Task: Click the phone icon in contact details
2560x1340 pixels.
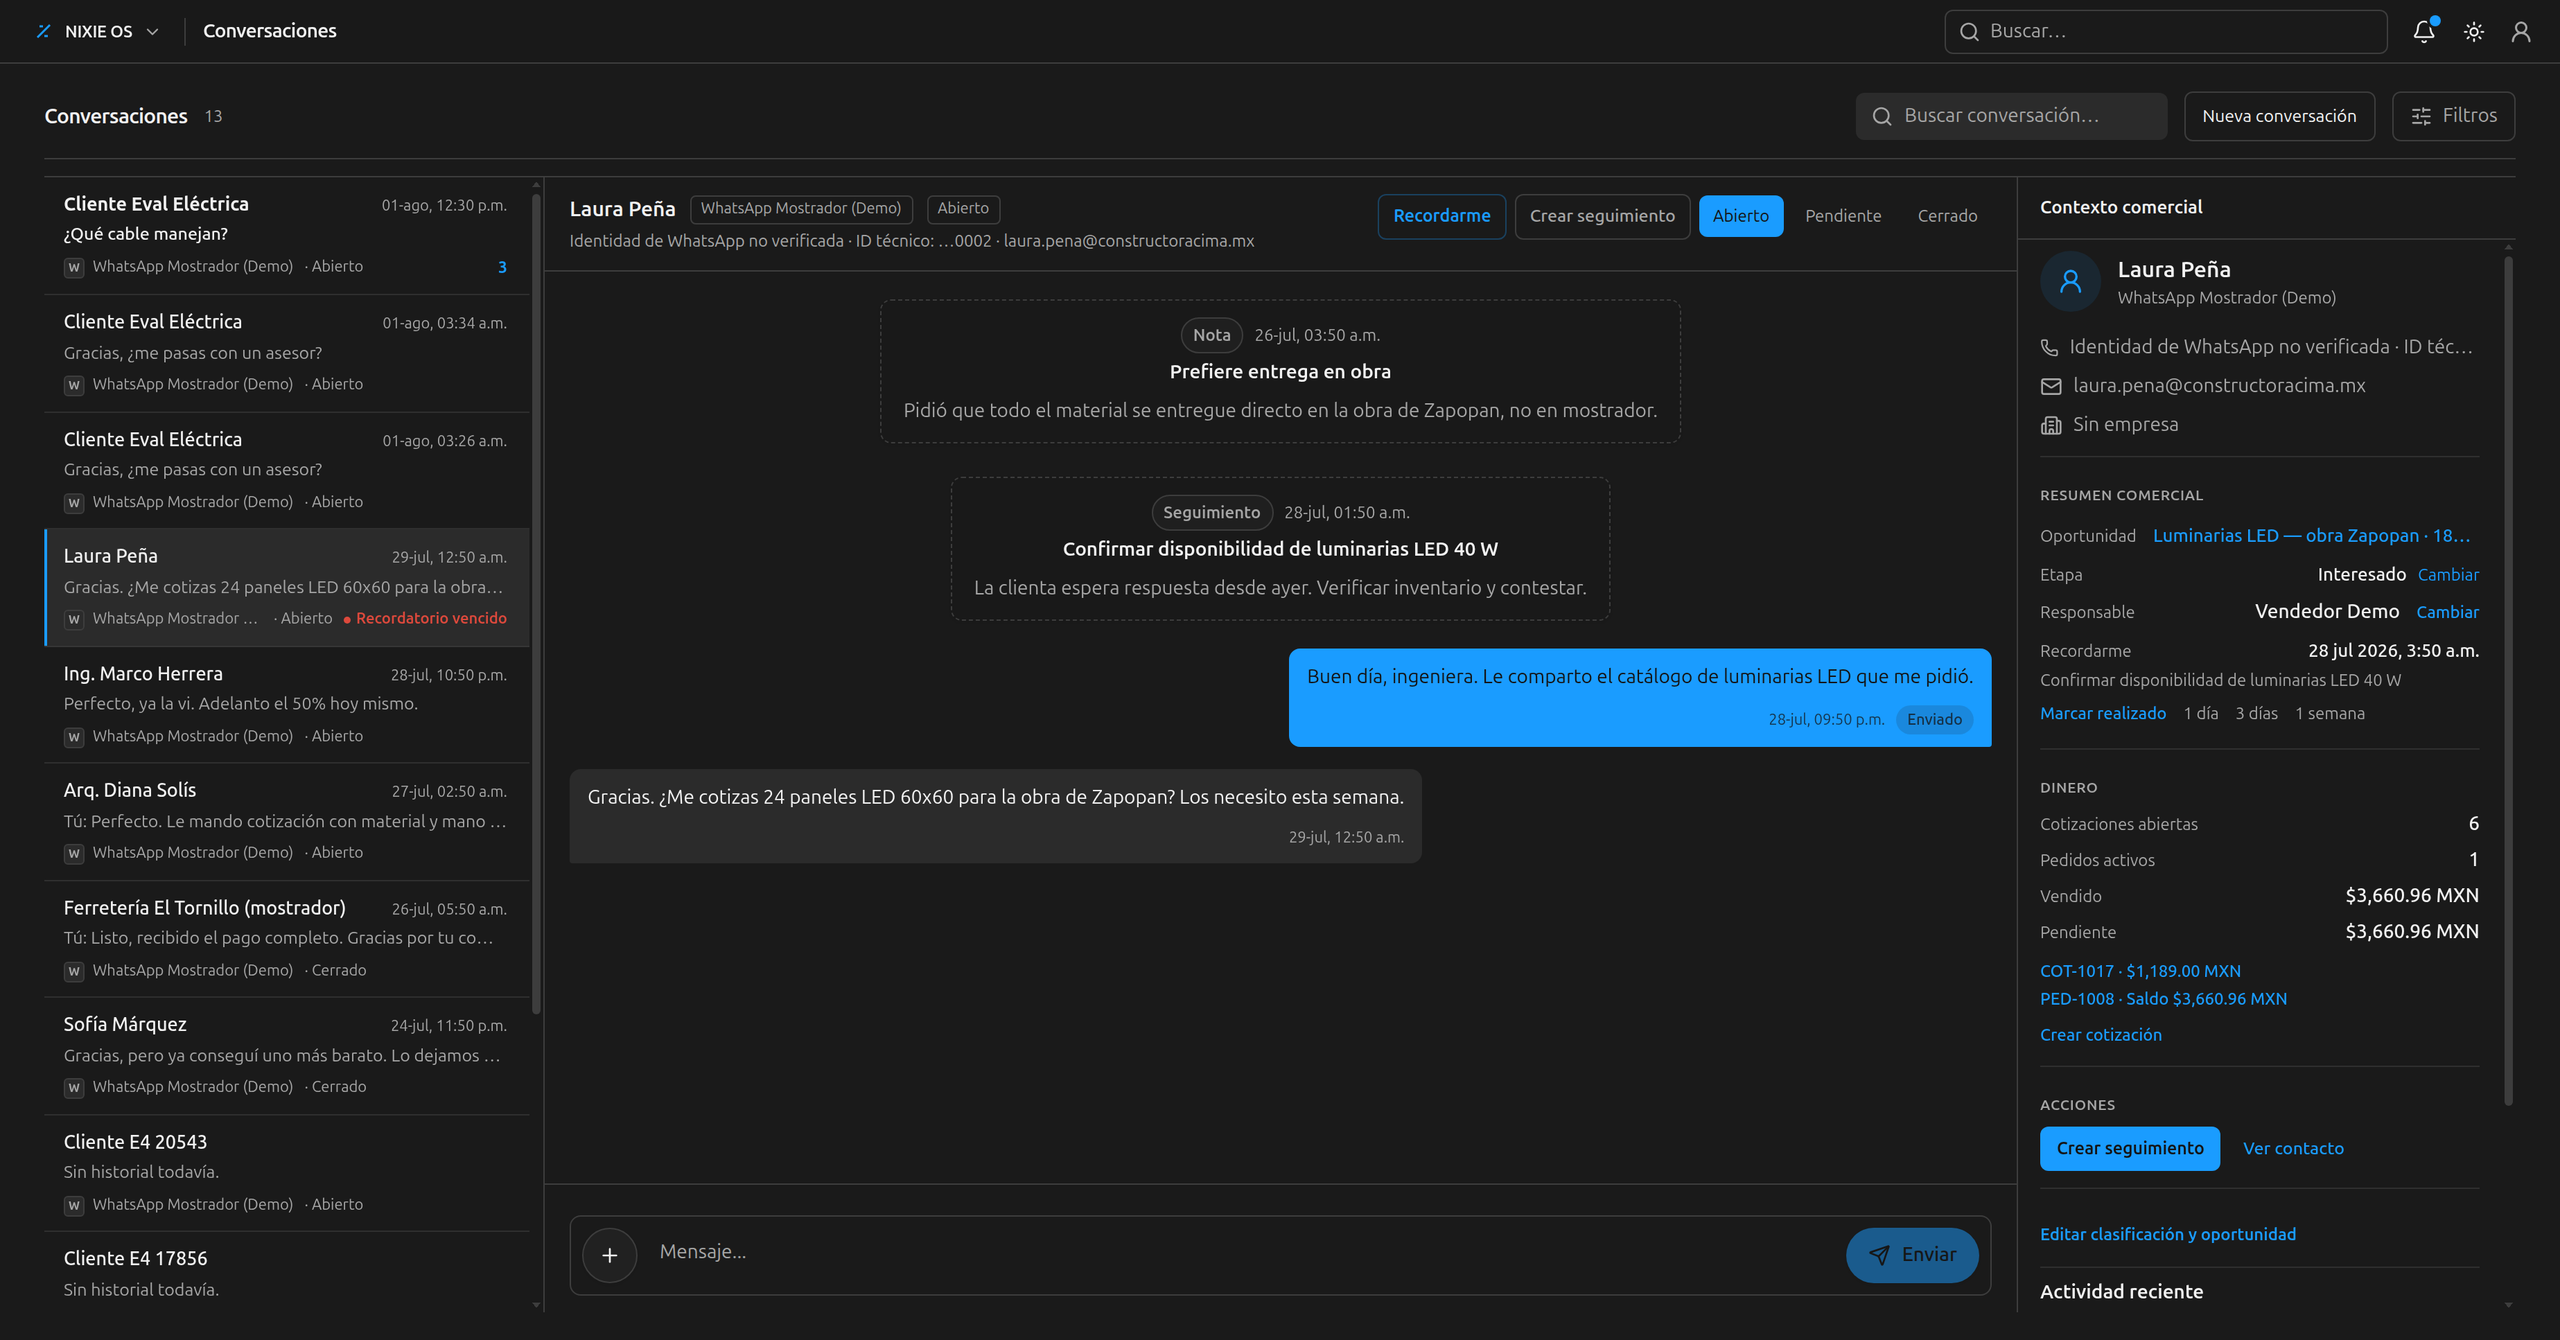Action: pos(2049,347)
